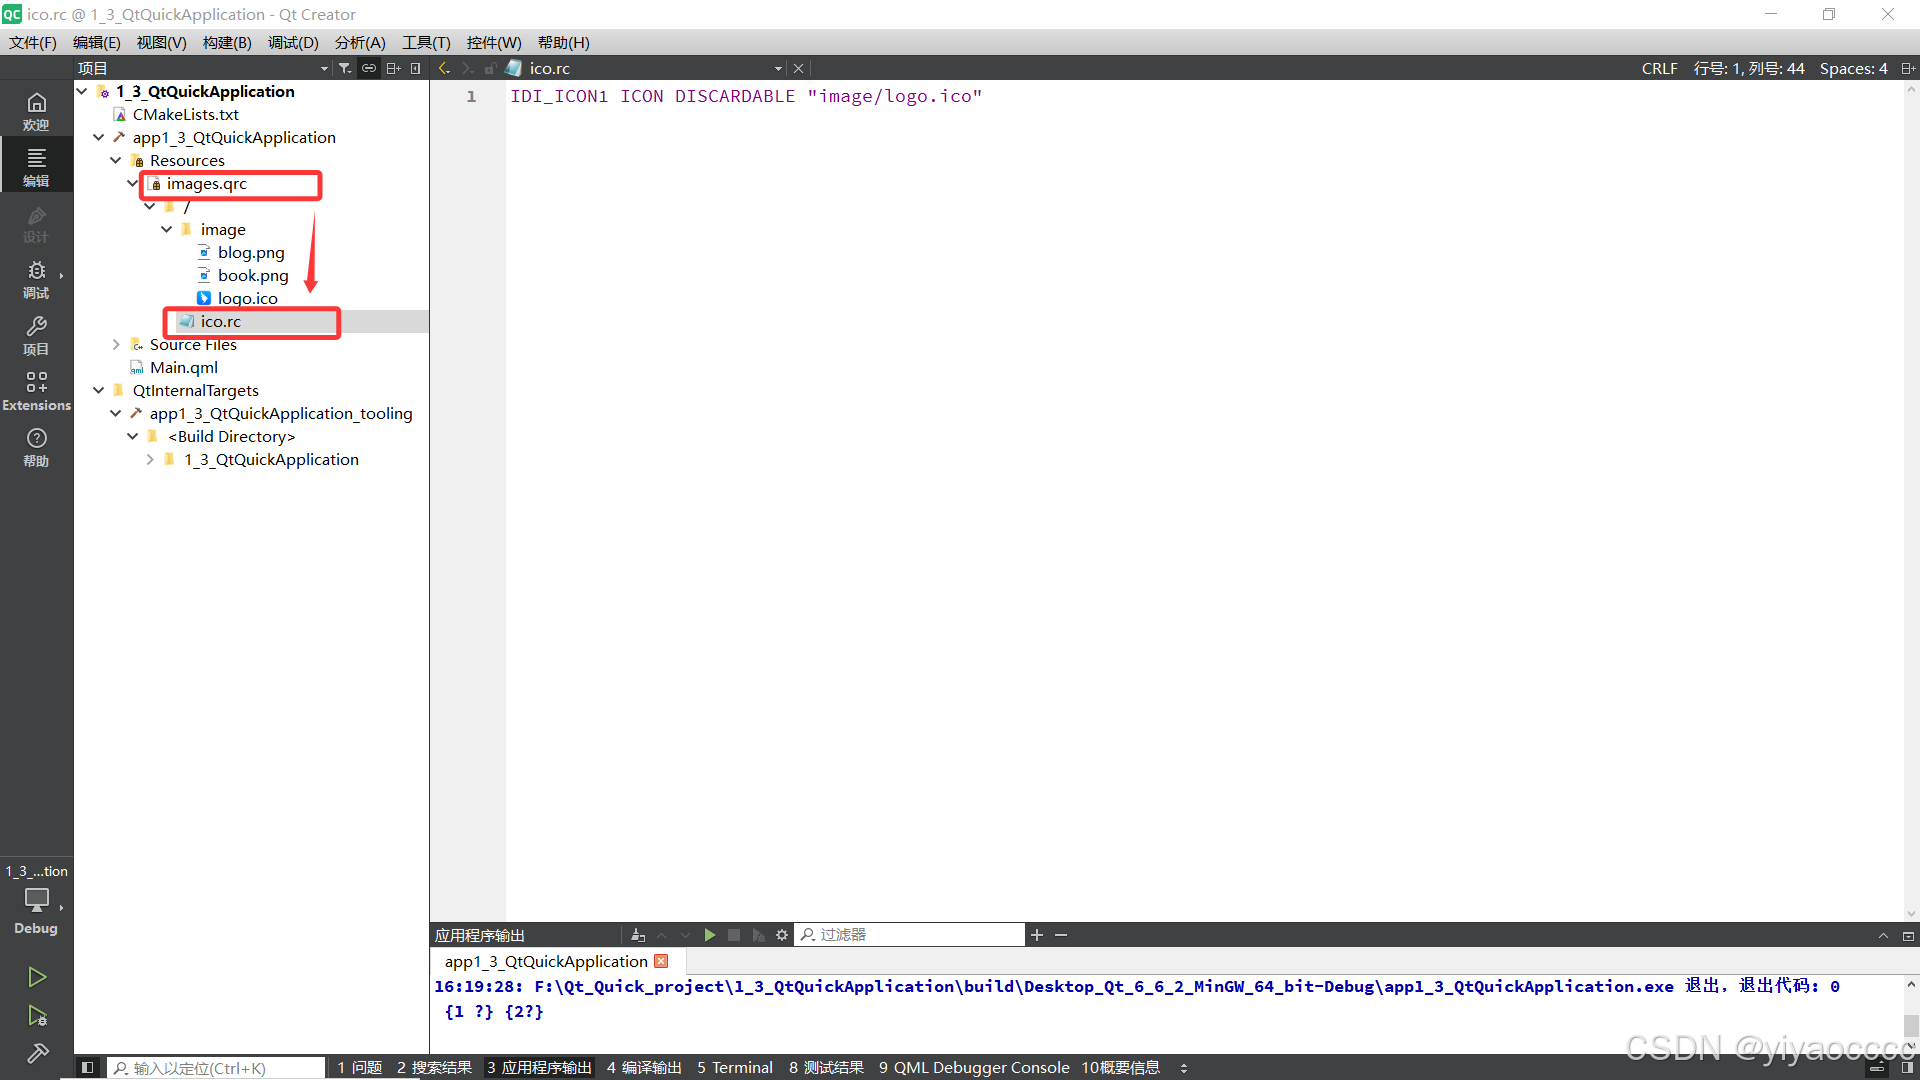Open output pane settings via the gear icon
This screenshot has height=1080, width=1920.
click(781, 934)
